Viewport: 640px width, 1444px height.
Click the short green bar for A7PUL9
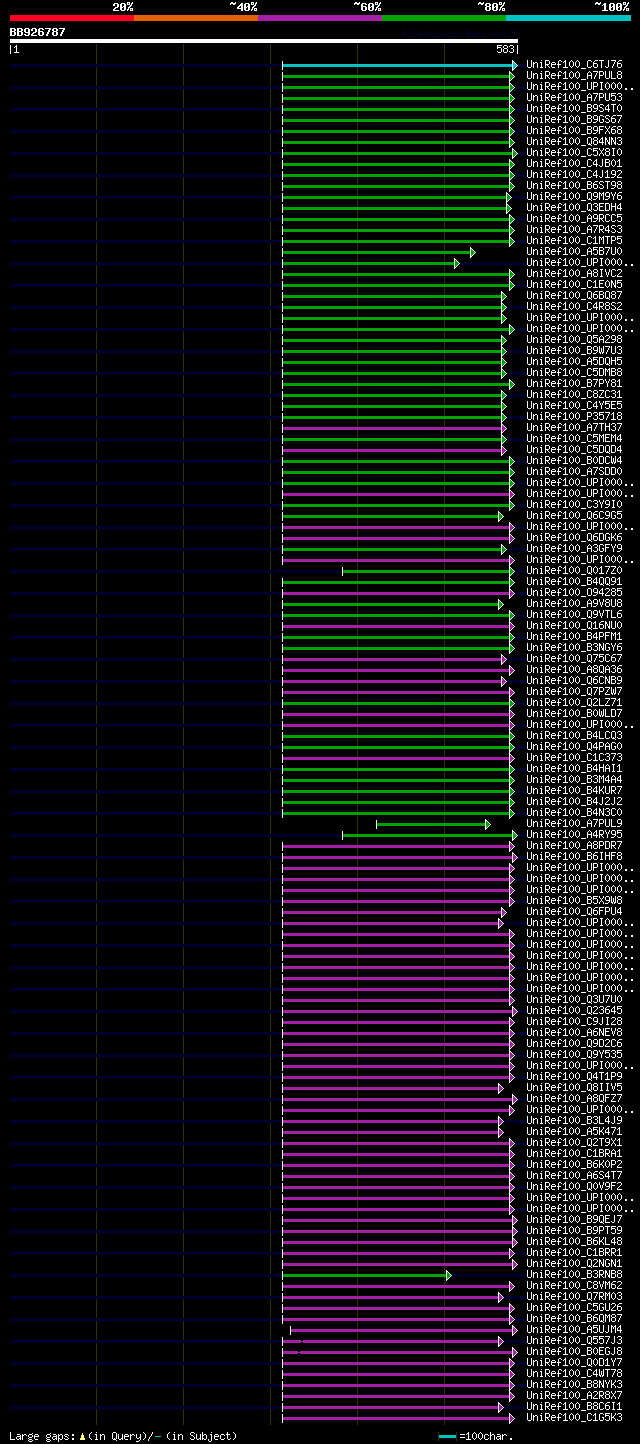point(432,824)
